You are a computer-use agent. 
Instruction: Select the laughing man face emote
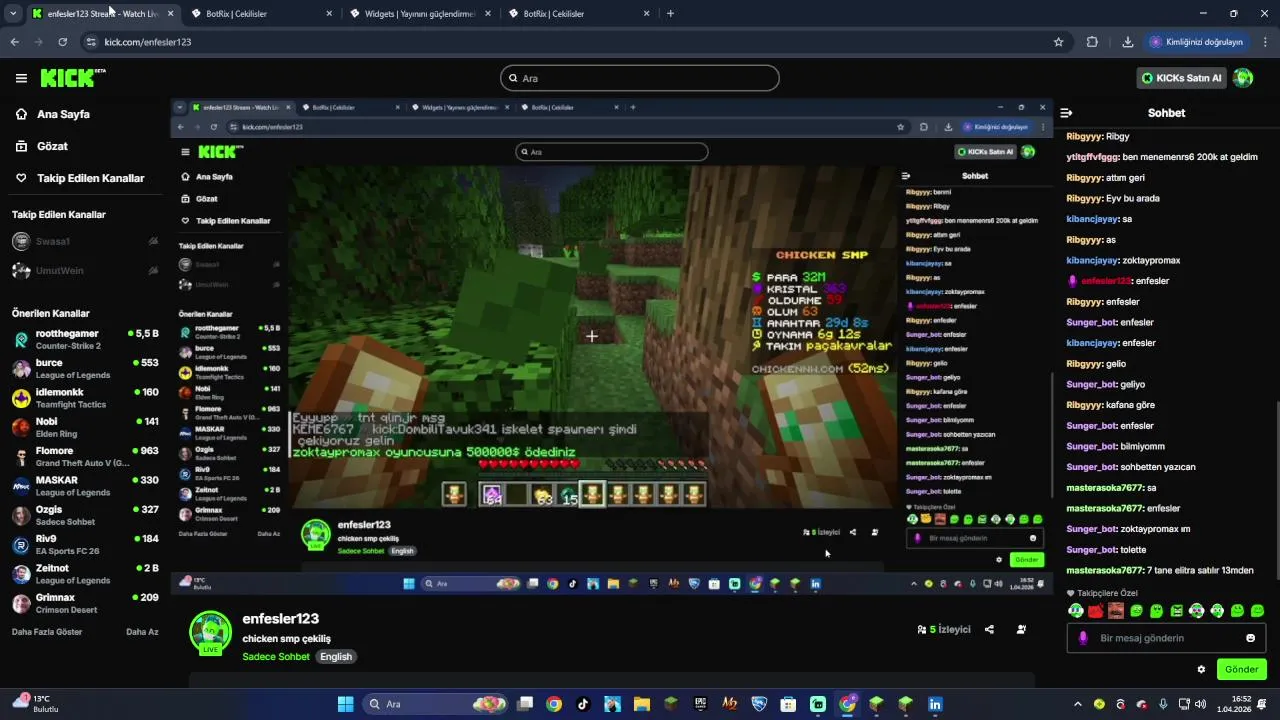[1116, 611]
